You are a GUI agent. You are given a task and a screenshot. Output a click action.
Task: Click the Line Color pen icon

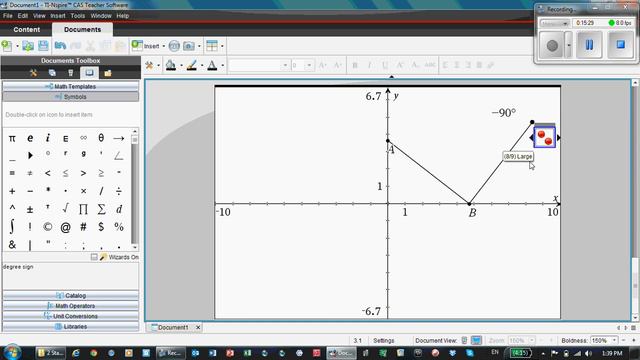point(191,65)
